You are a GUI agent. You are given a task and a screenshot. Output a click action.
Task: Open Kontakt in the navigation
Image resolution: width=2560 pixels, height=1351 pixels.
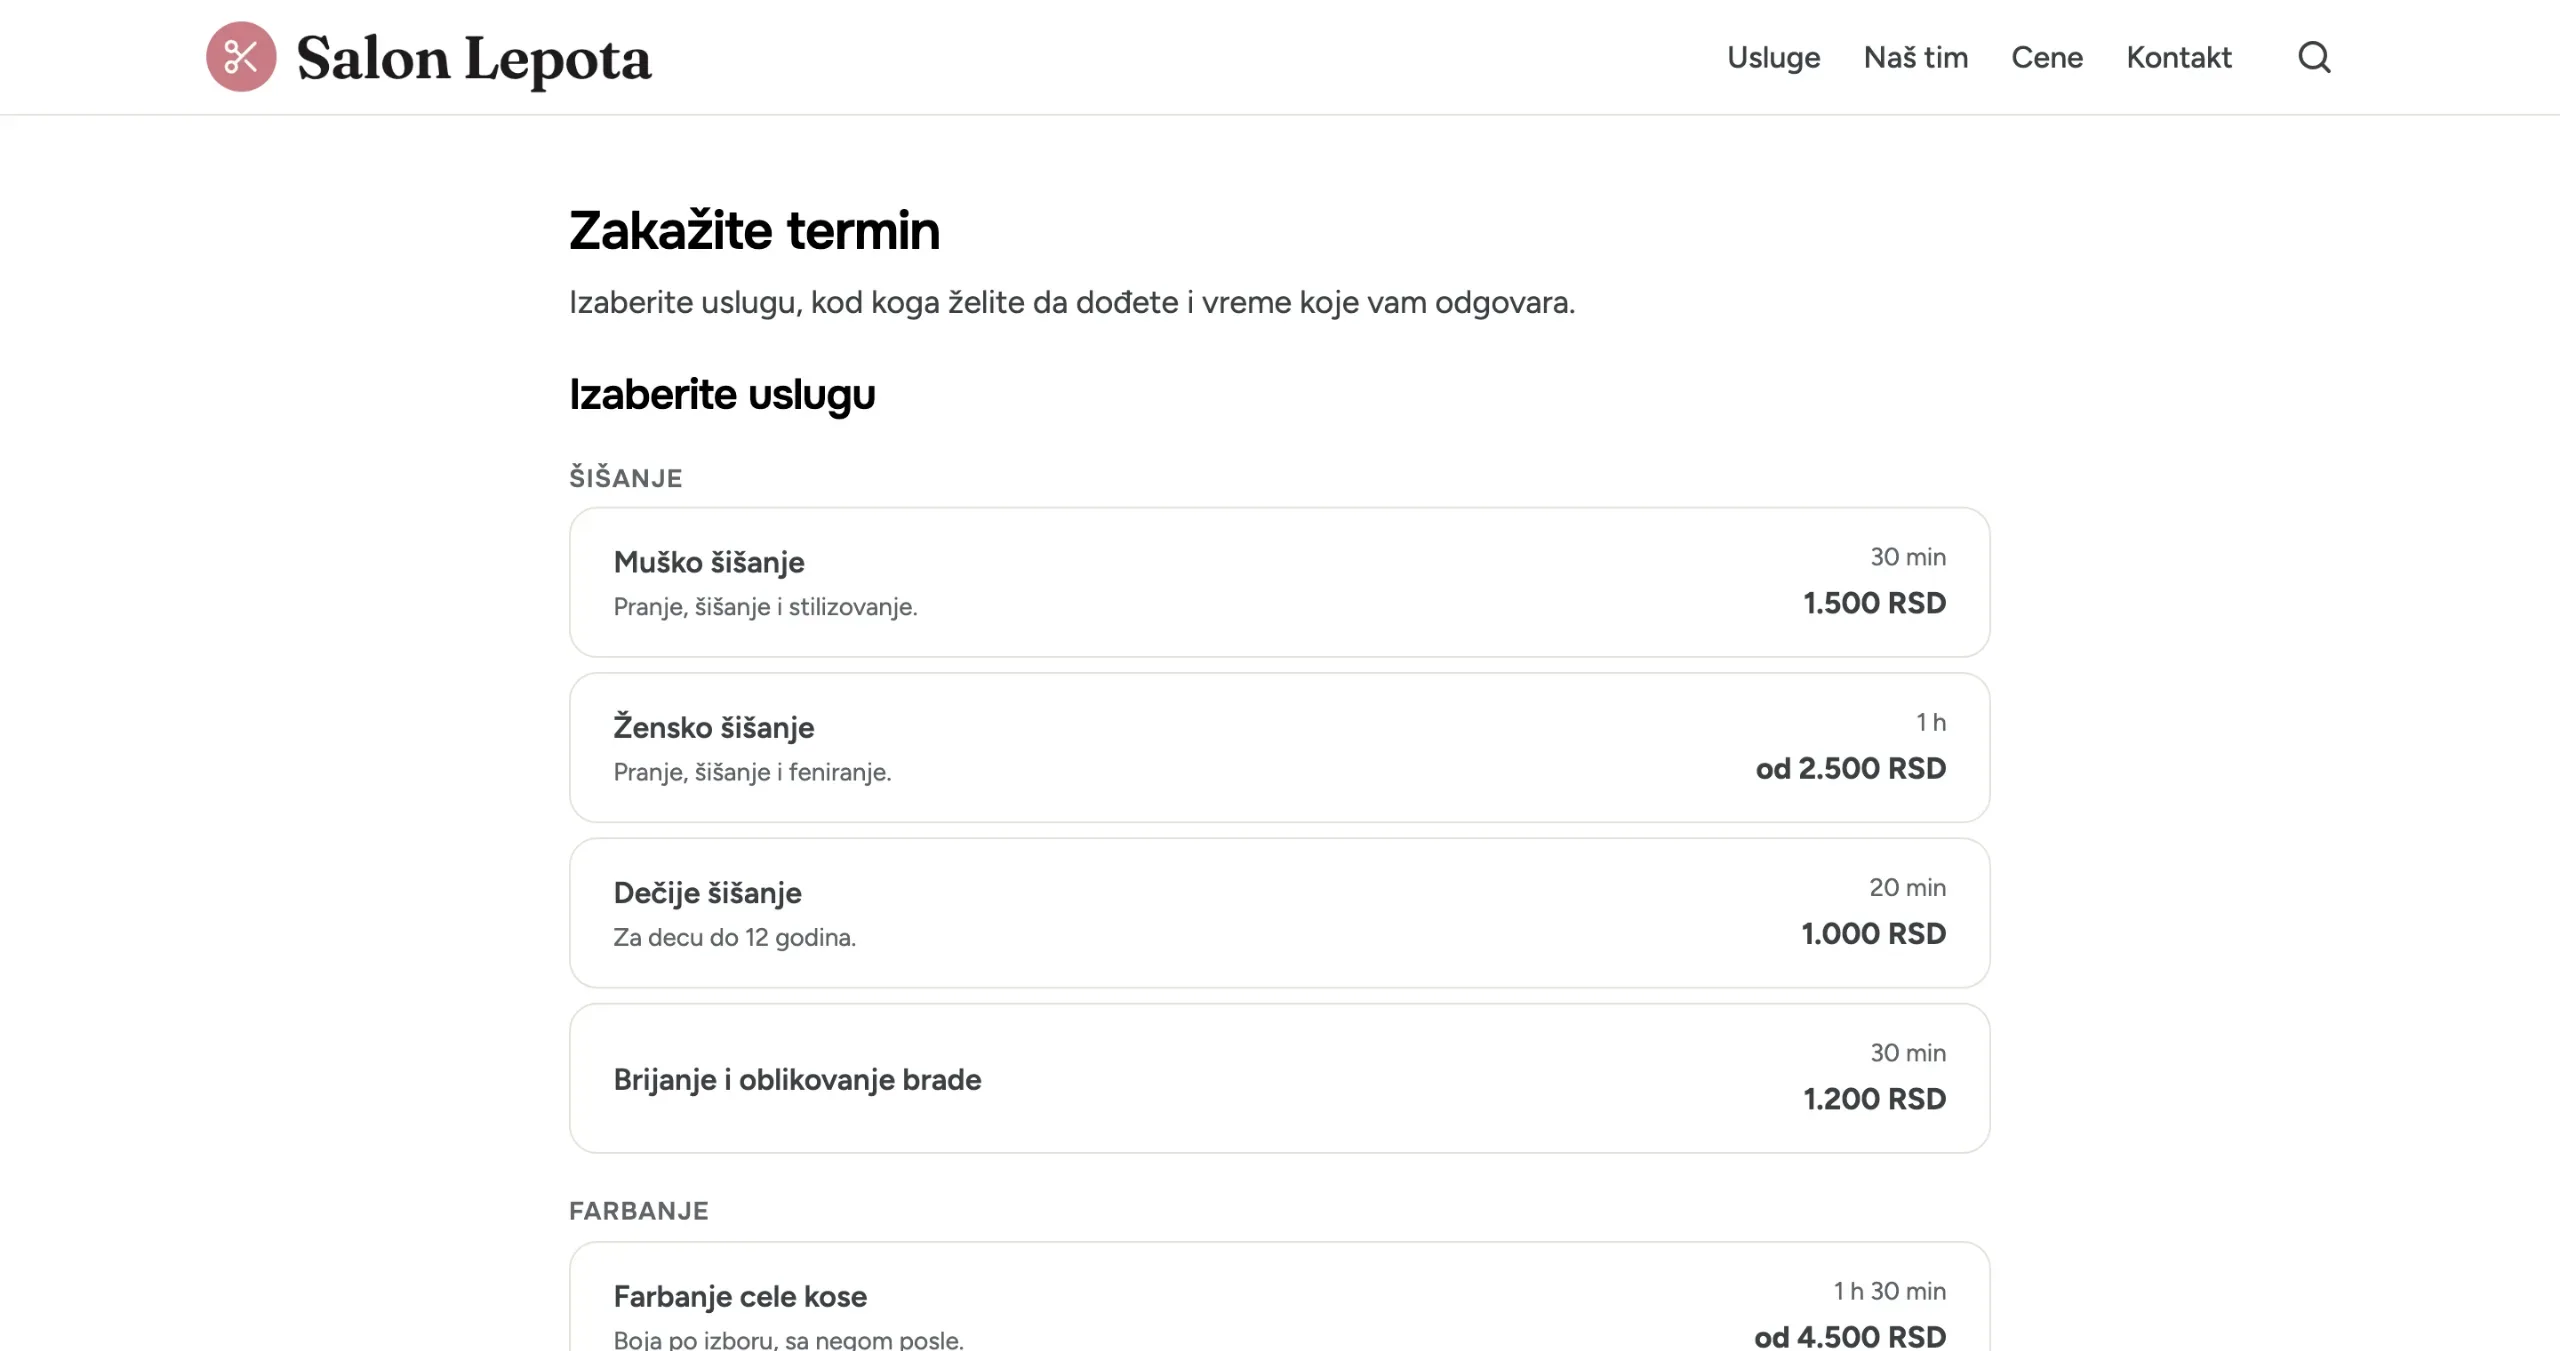pyautogui.click(x=2178, y=57)
